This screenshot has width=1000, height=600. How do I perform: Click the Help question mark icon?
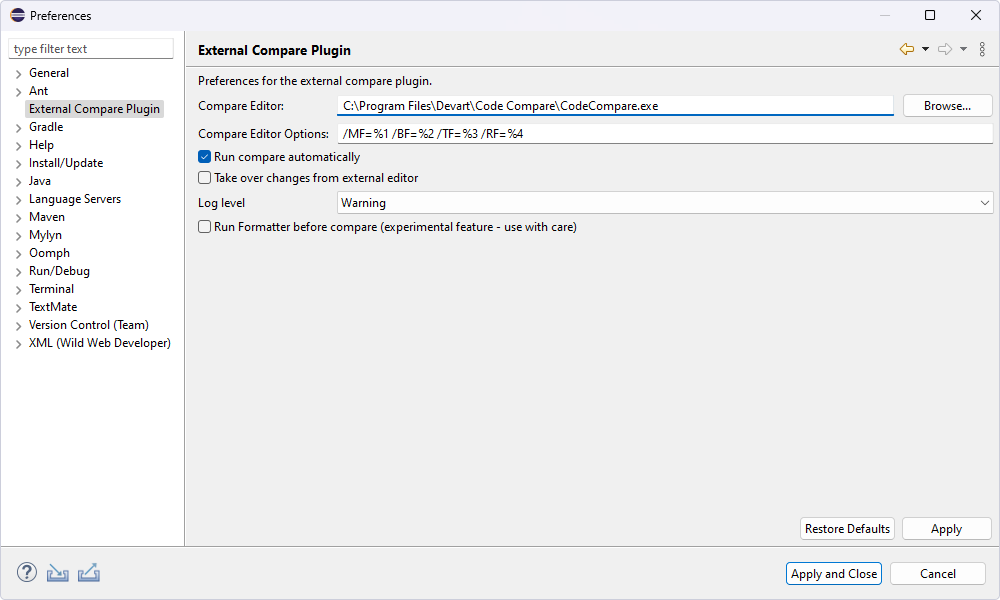tap(27, 572)
